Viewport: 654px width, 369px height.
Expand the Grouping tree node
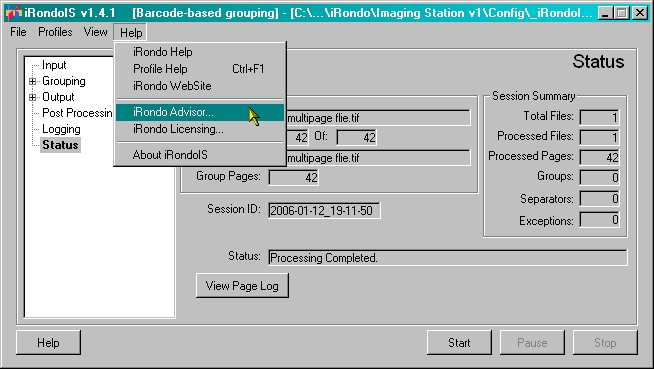(x=33, y=81)
